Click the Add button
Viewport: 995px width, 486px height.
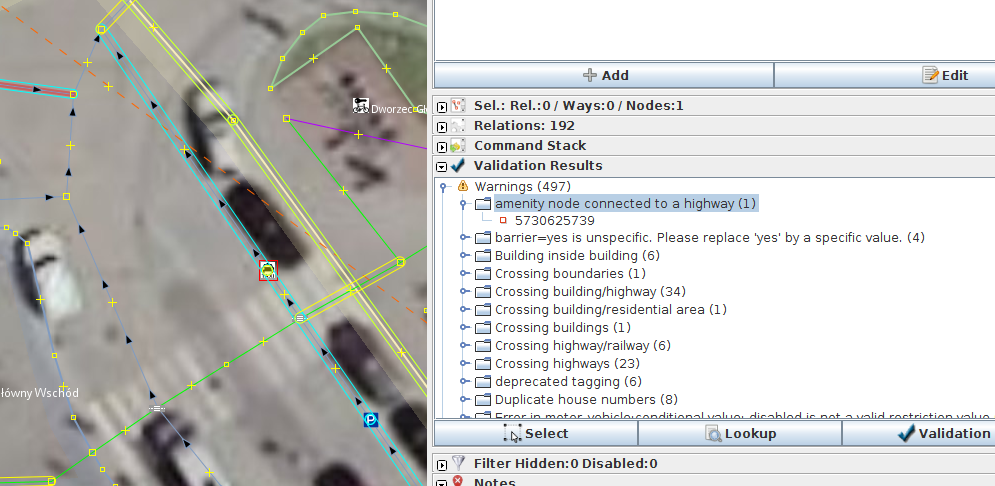point(605,75)
